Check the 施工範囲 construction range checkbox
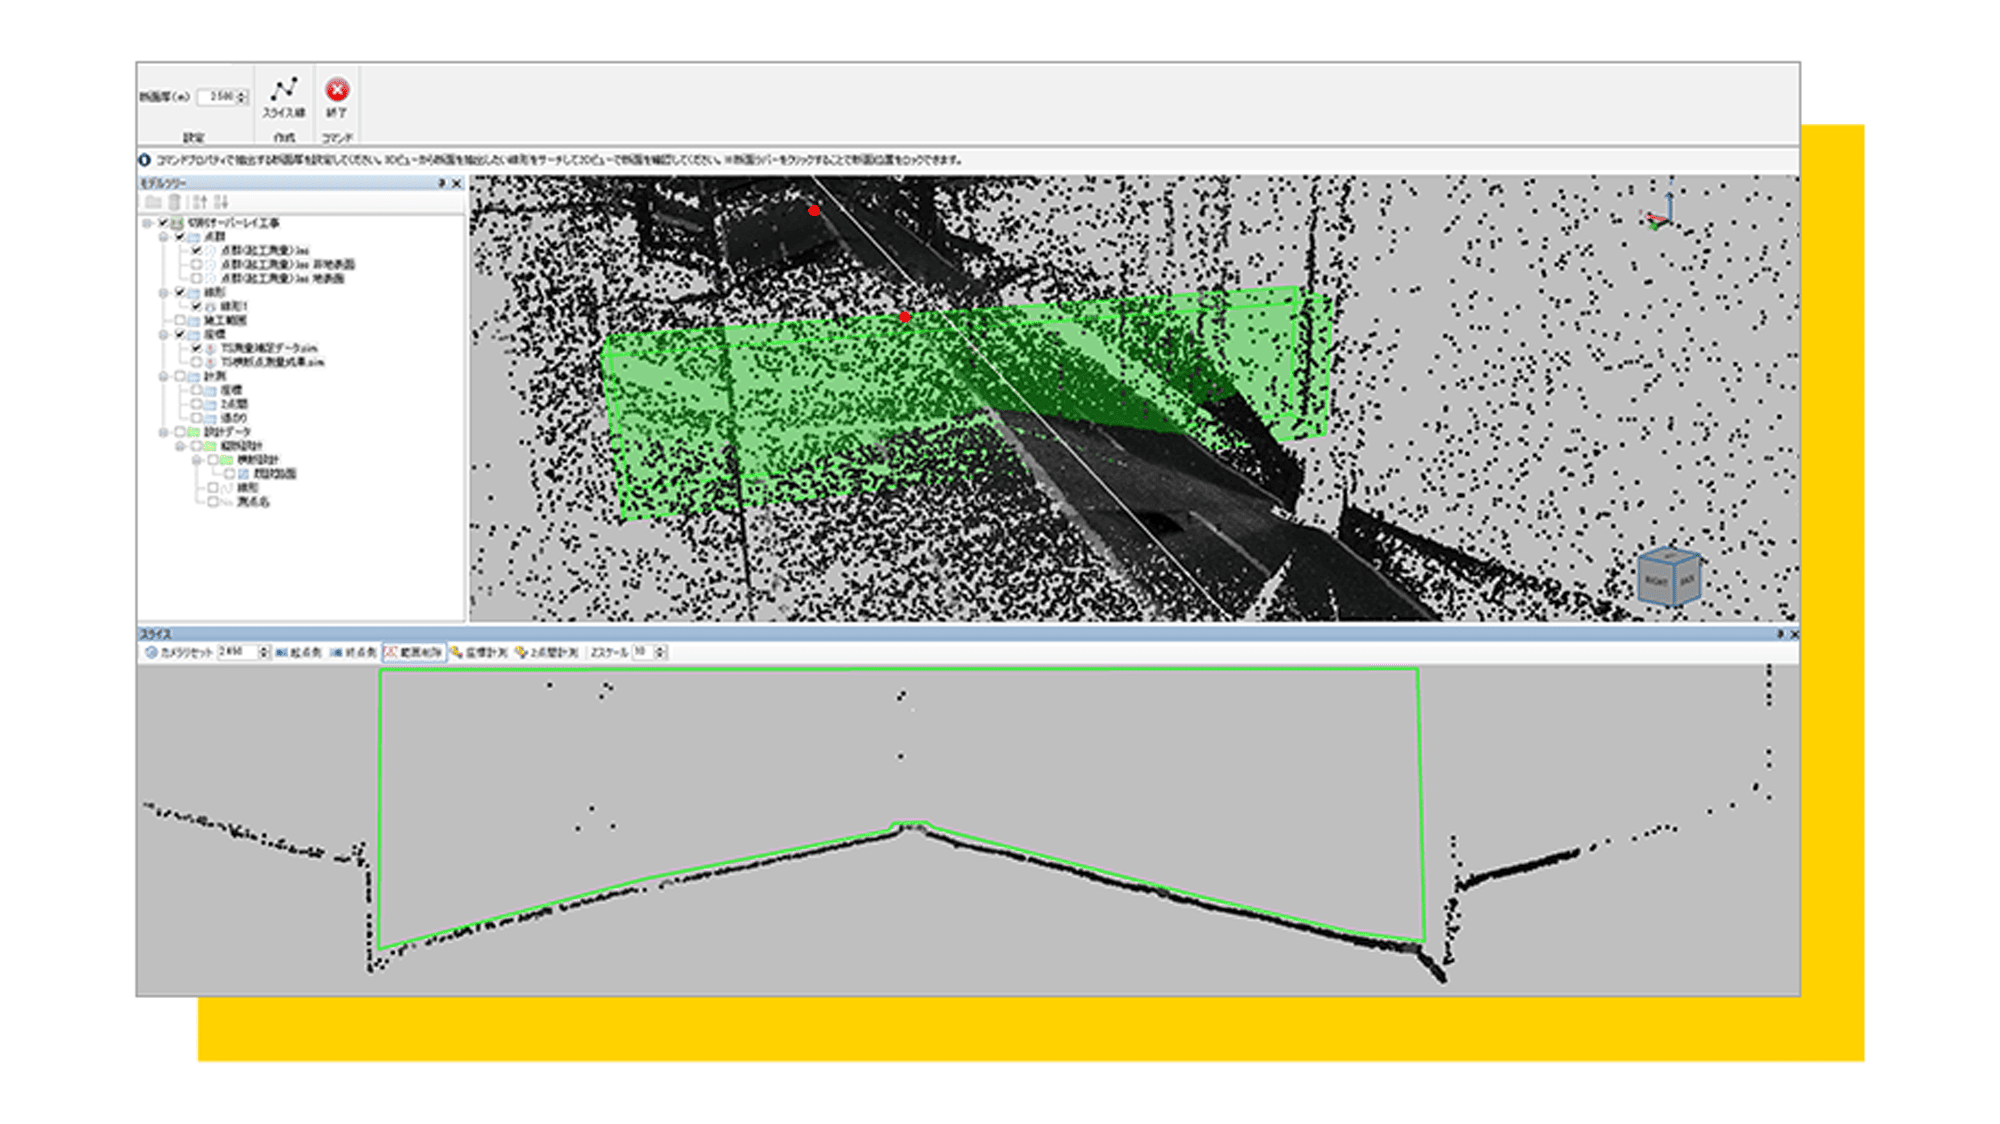Viewport: 2000px width, 1124px height. pyautogui.click(x=180, y=320)
